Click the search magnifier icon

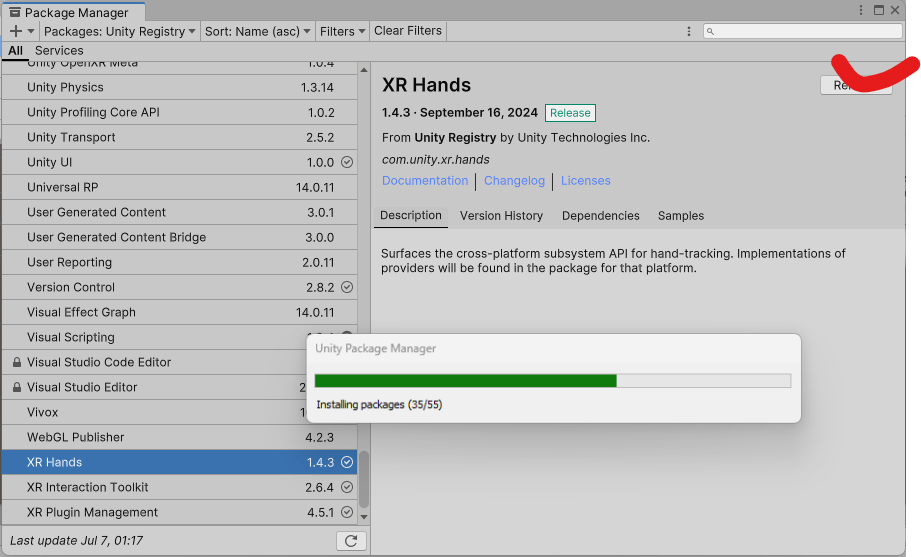click(710, 31)
